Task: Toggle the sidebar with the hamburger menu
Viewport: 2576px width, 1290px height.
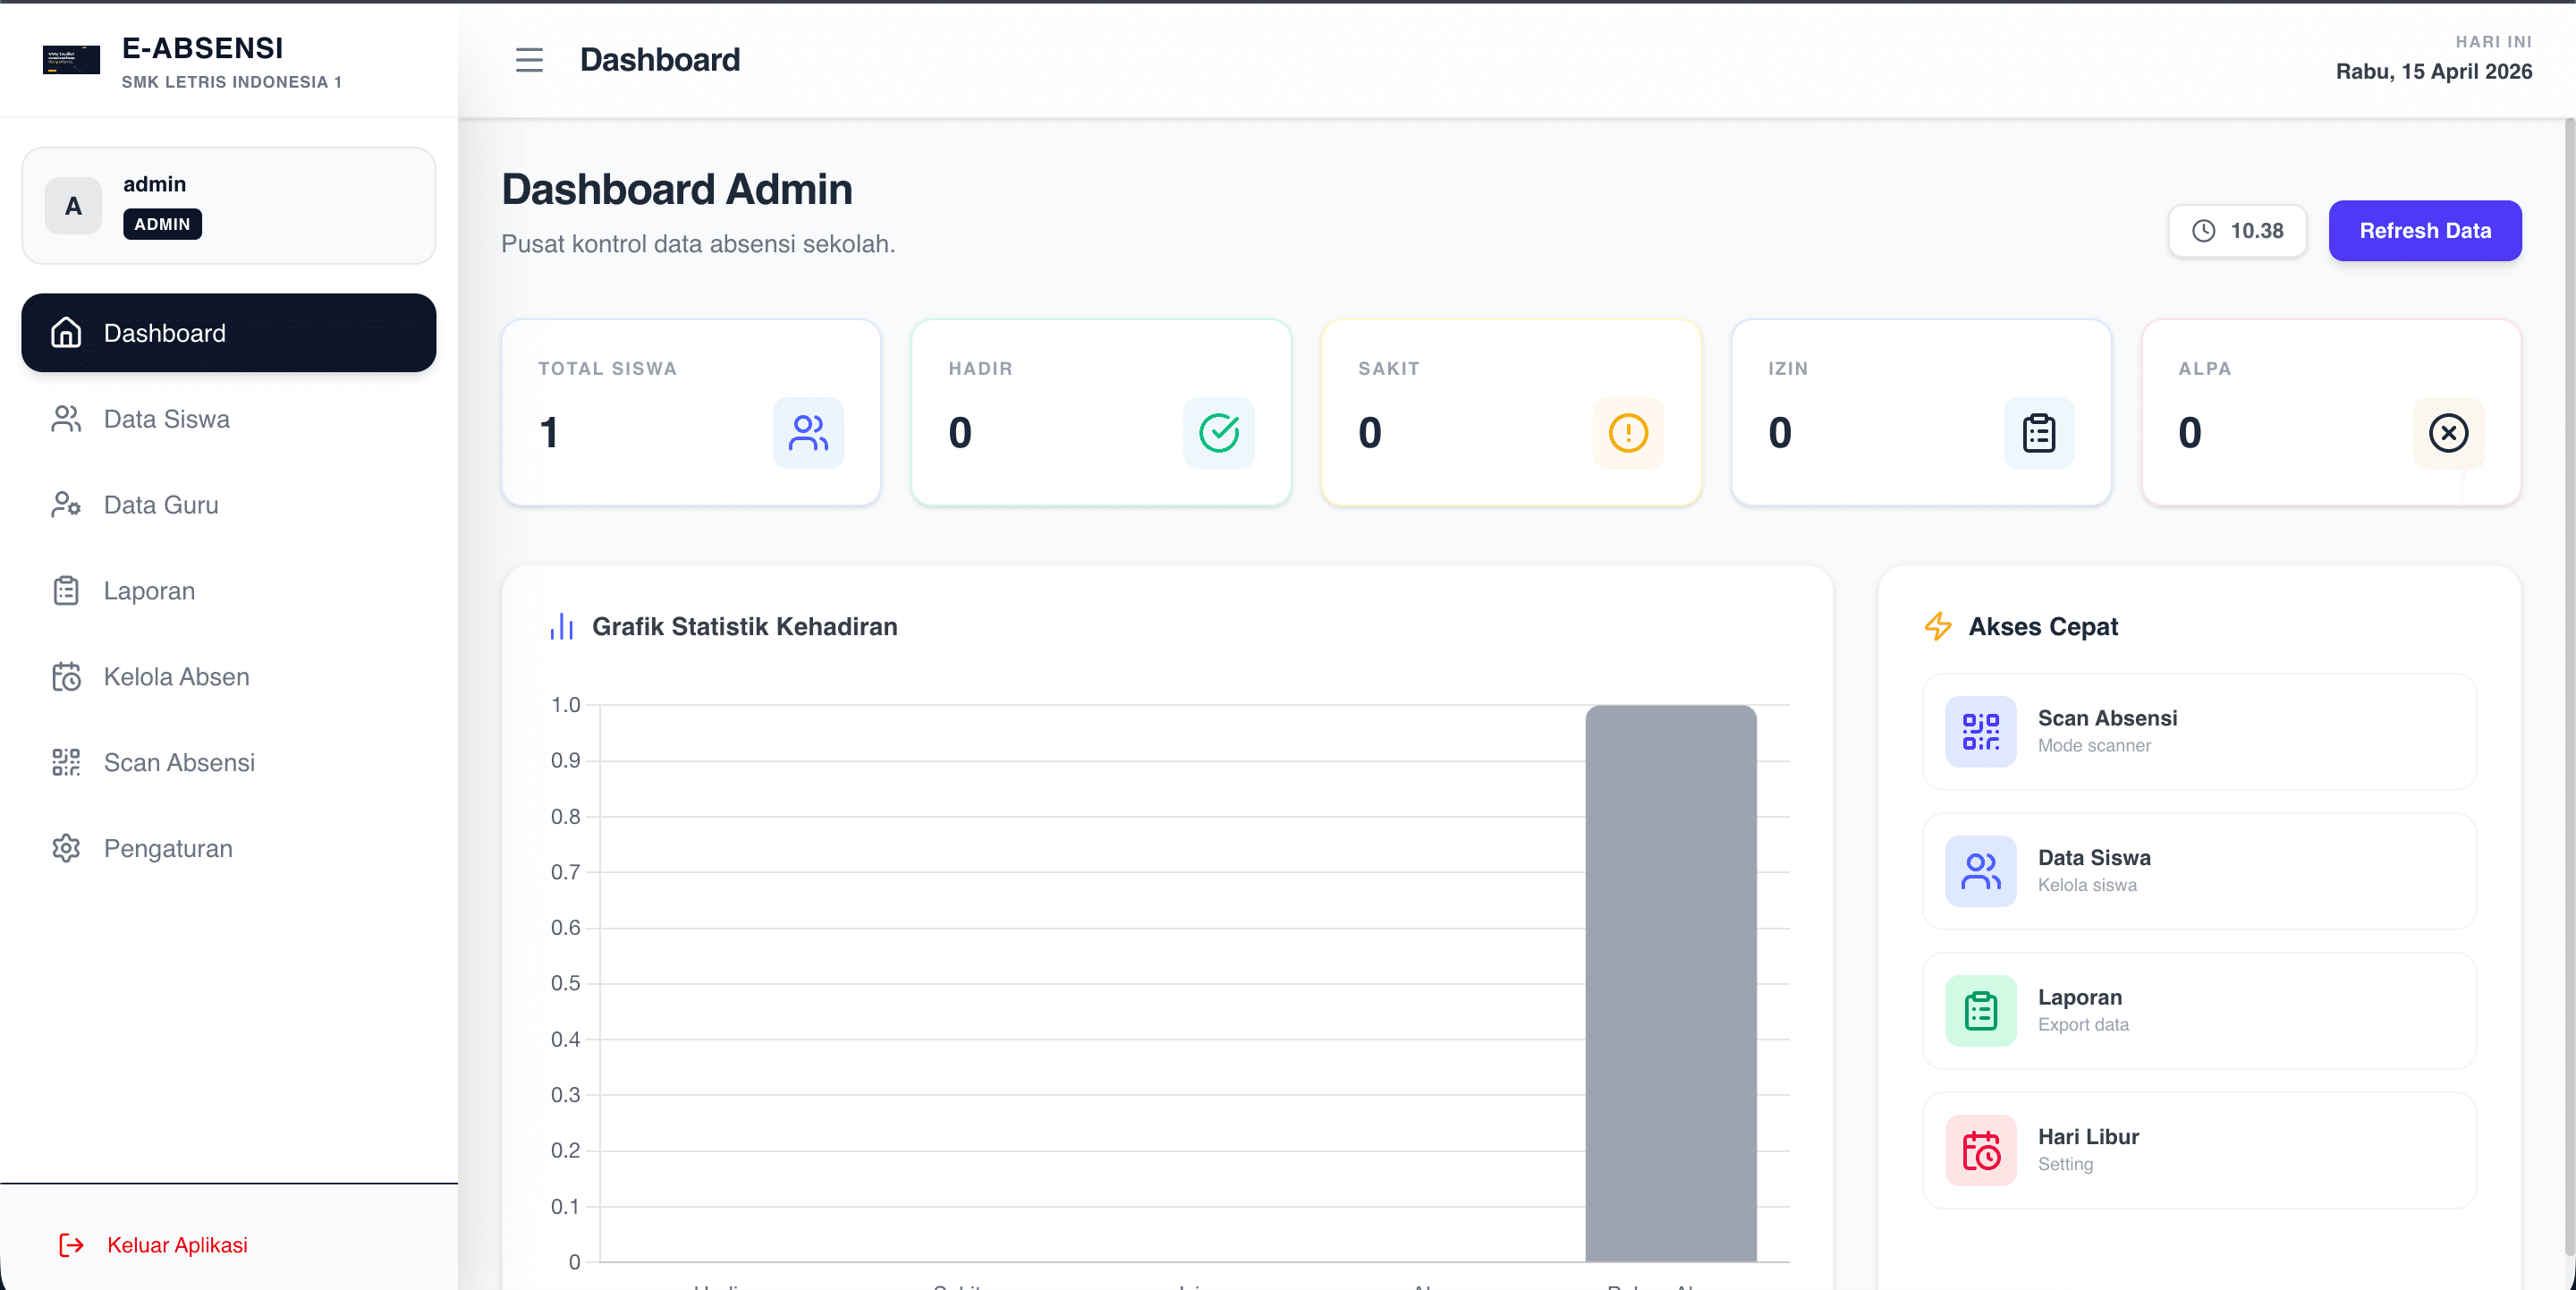Action: coord(528,60)
